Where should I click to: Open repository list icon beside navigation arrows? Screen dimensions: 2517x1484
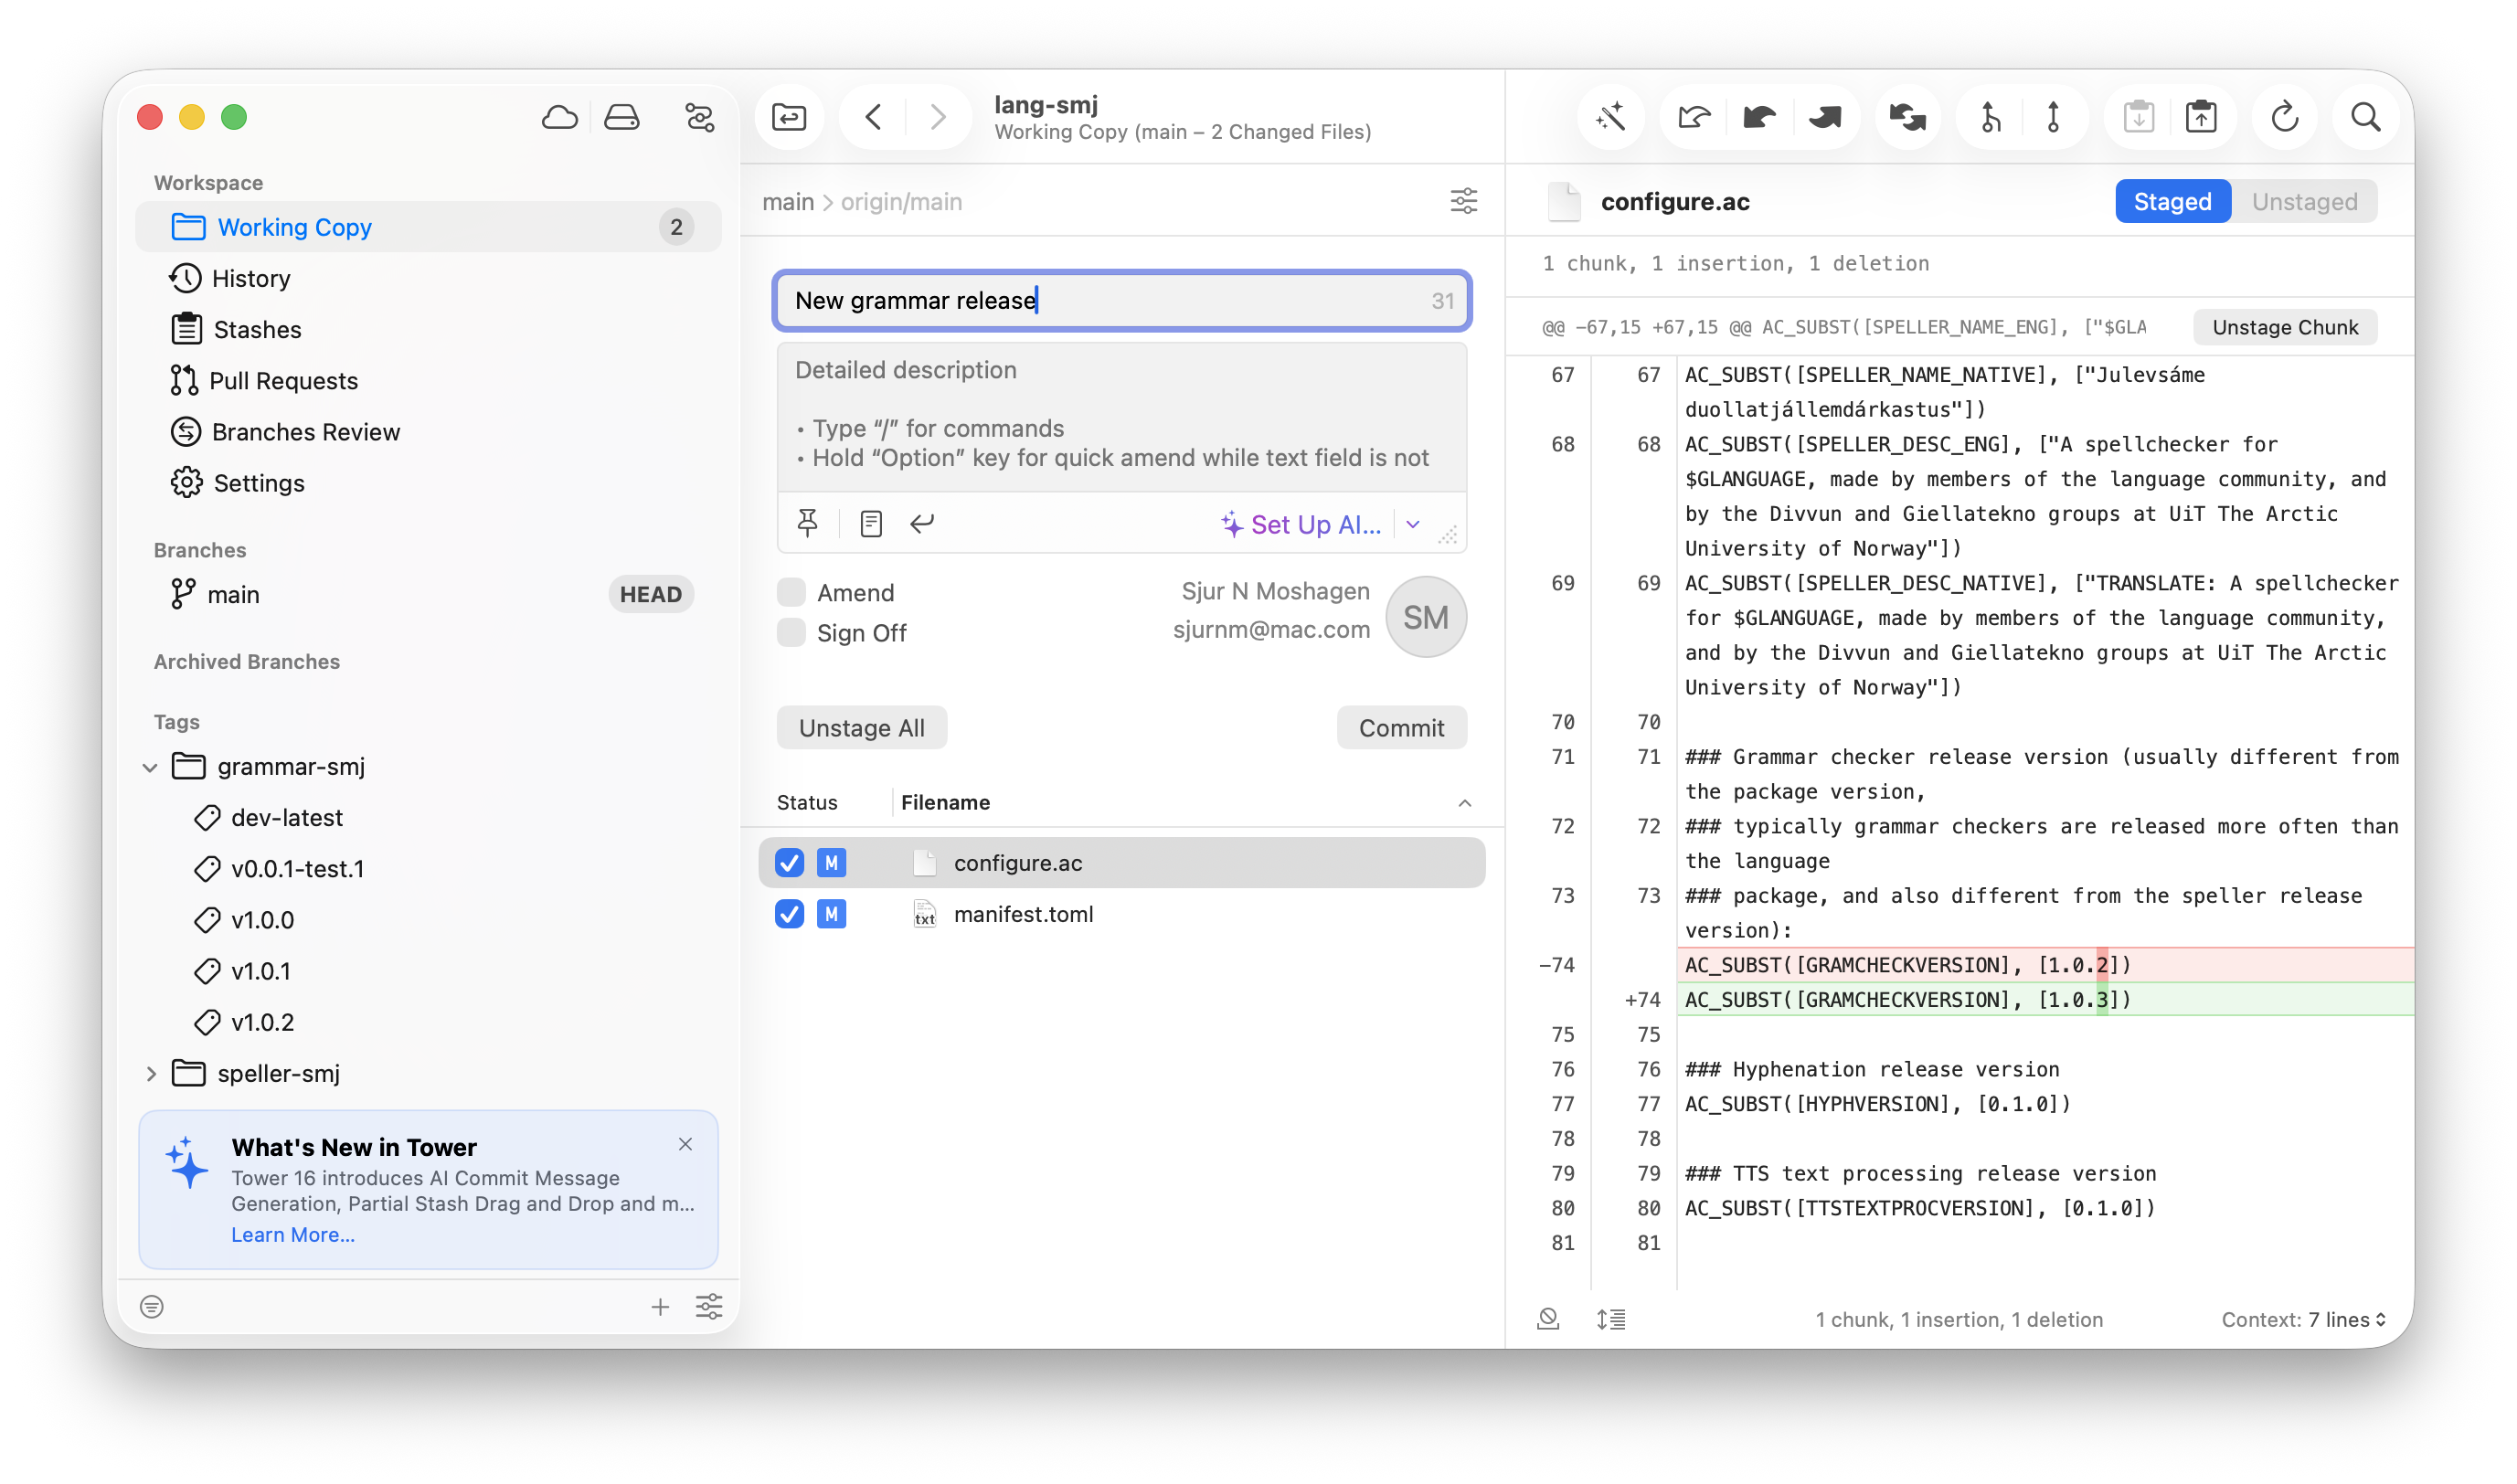789,118
